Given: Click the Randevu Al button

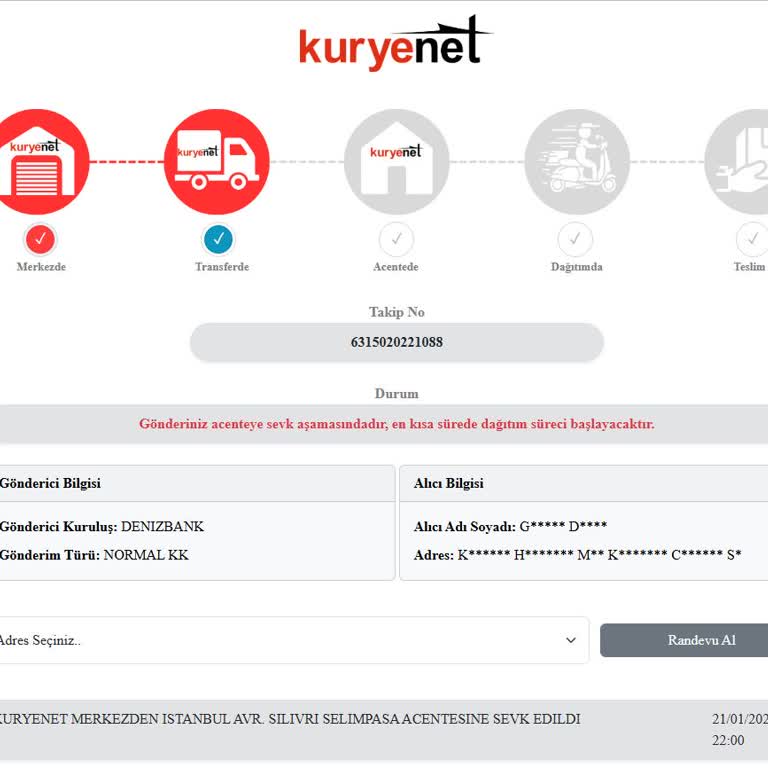Looking at the screenshot, I should click(684, 640).
